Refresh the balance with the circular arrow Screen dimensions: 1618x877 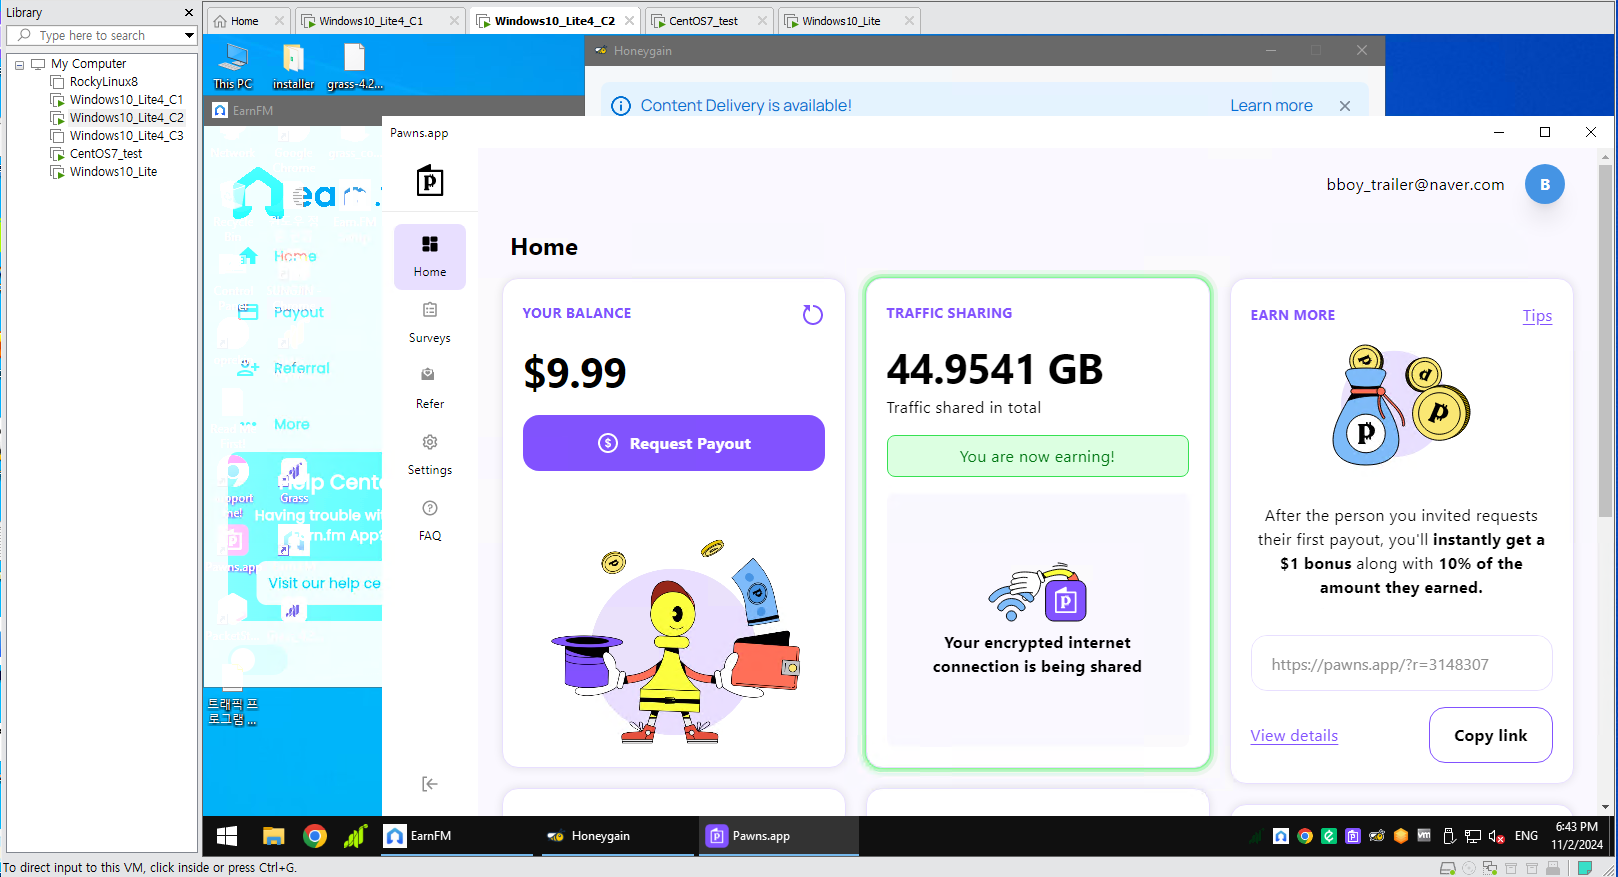click(813, 315)
